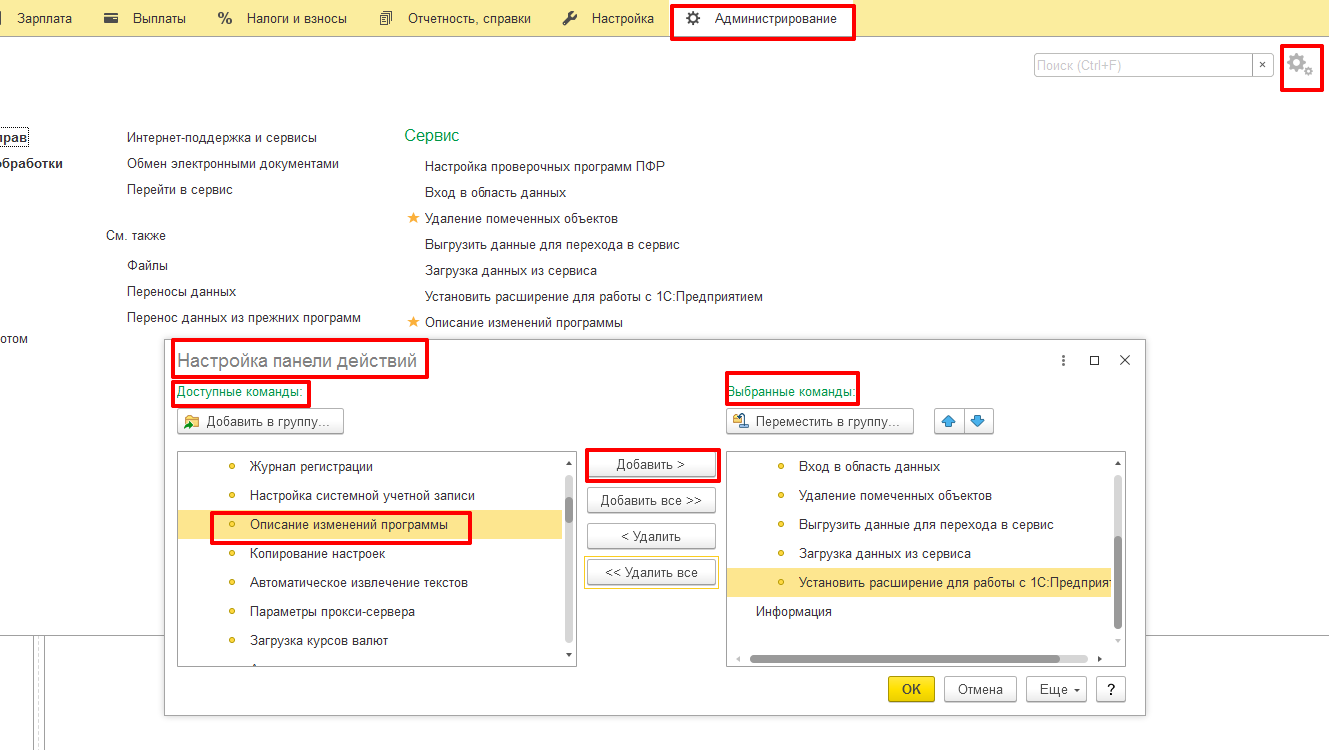Image resolution: width=1329 pixels, height=750 pixels.
Task: Click the star beside Удаление помеченных объектов
Action: 412,218
